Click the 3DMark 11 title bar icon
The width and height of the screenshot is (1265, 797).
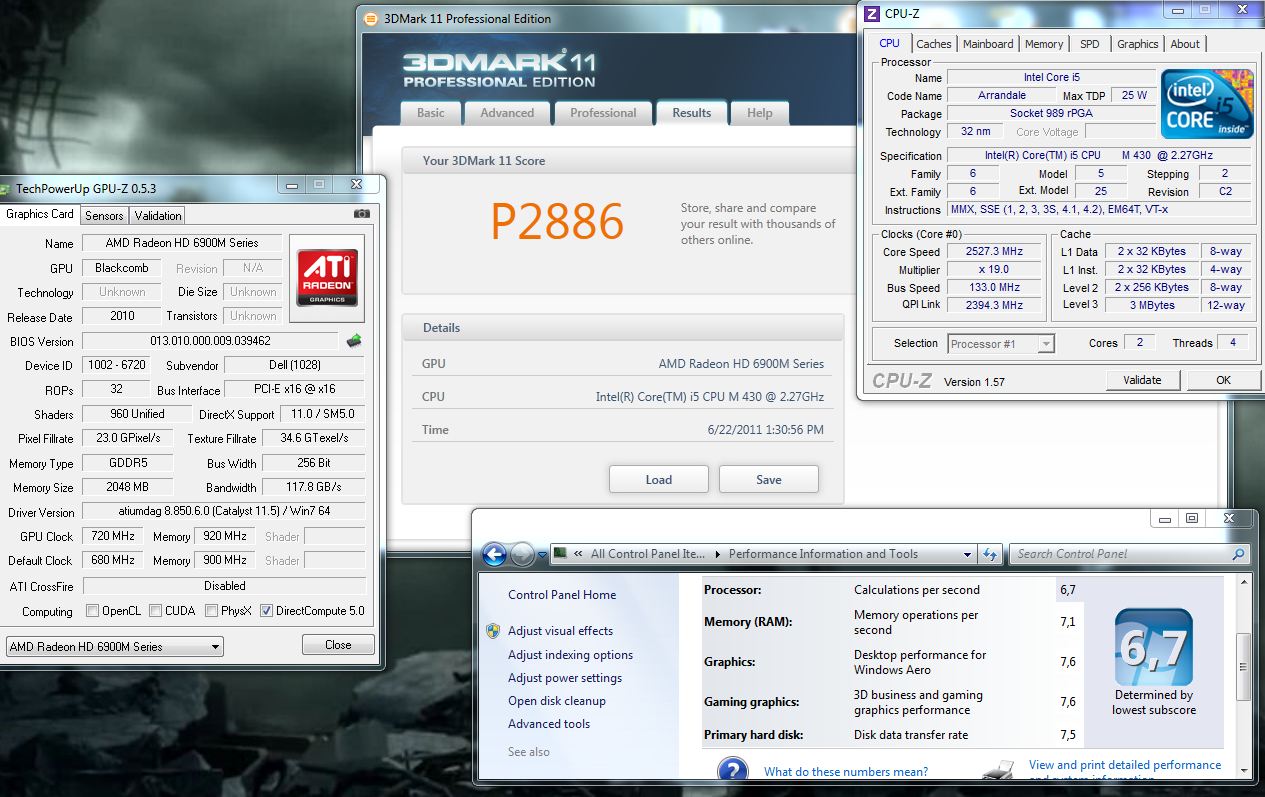point(371,18)
